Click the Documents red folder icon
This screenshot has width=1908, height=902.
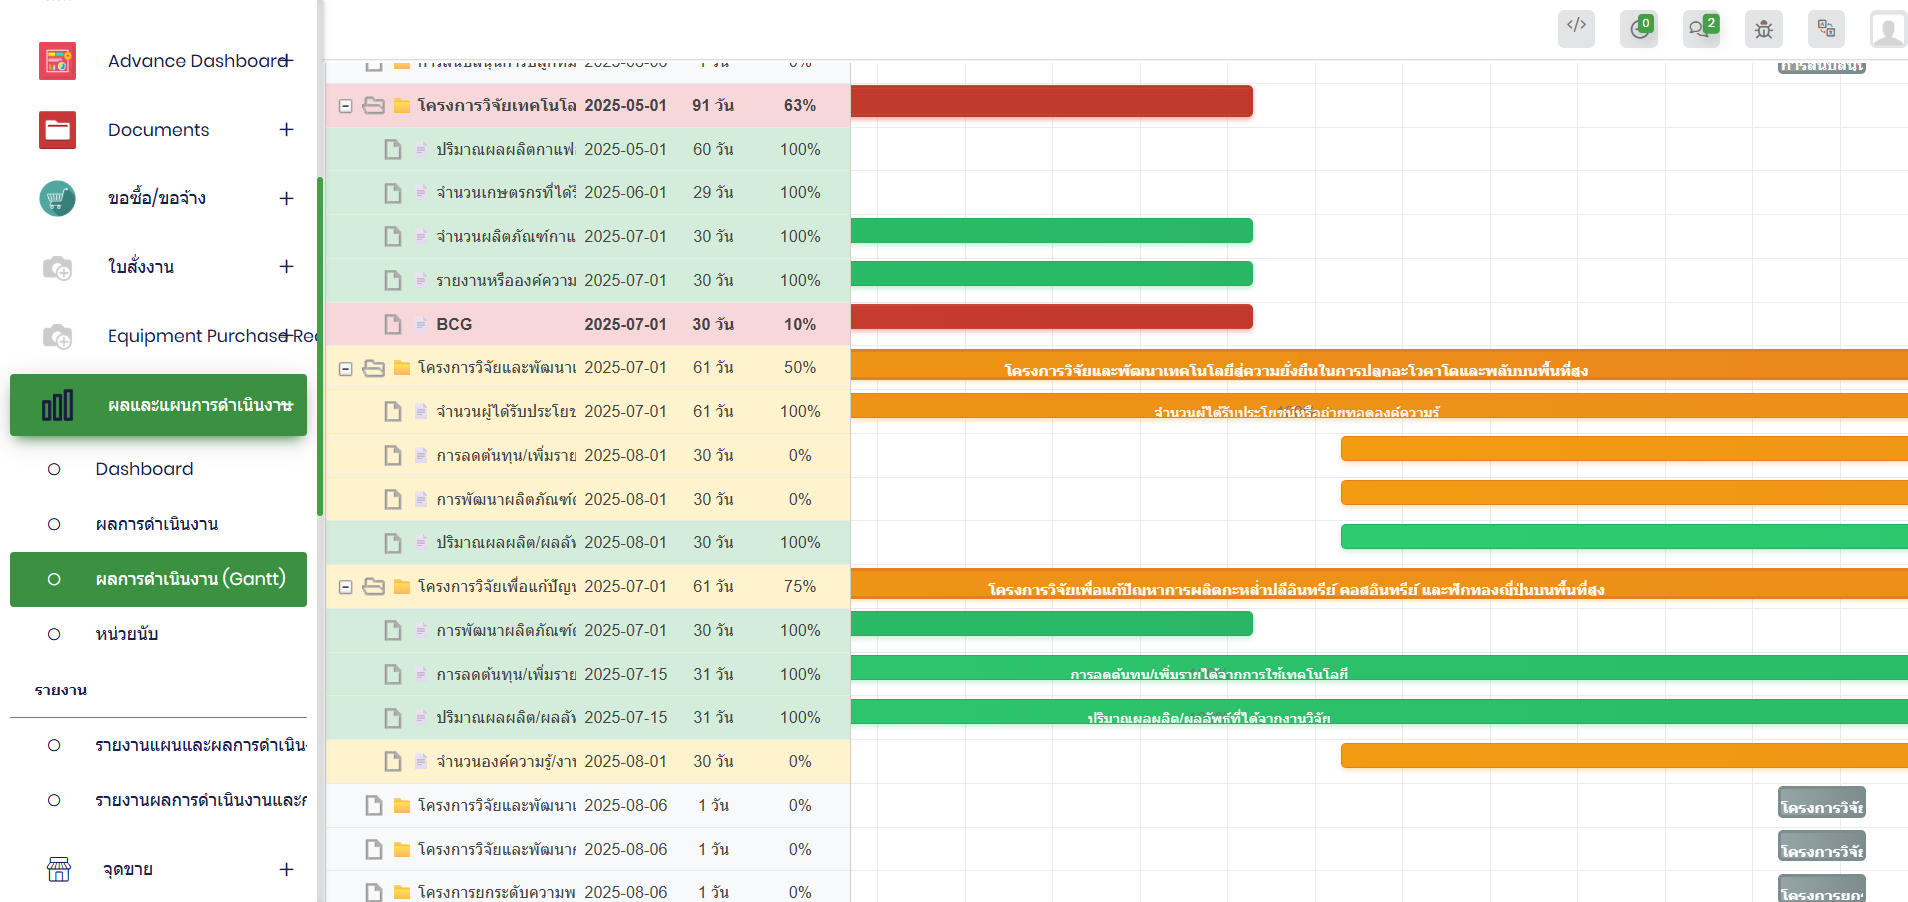(57, 130)
